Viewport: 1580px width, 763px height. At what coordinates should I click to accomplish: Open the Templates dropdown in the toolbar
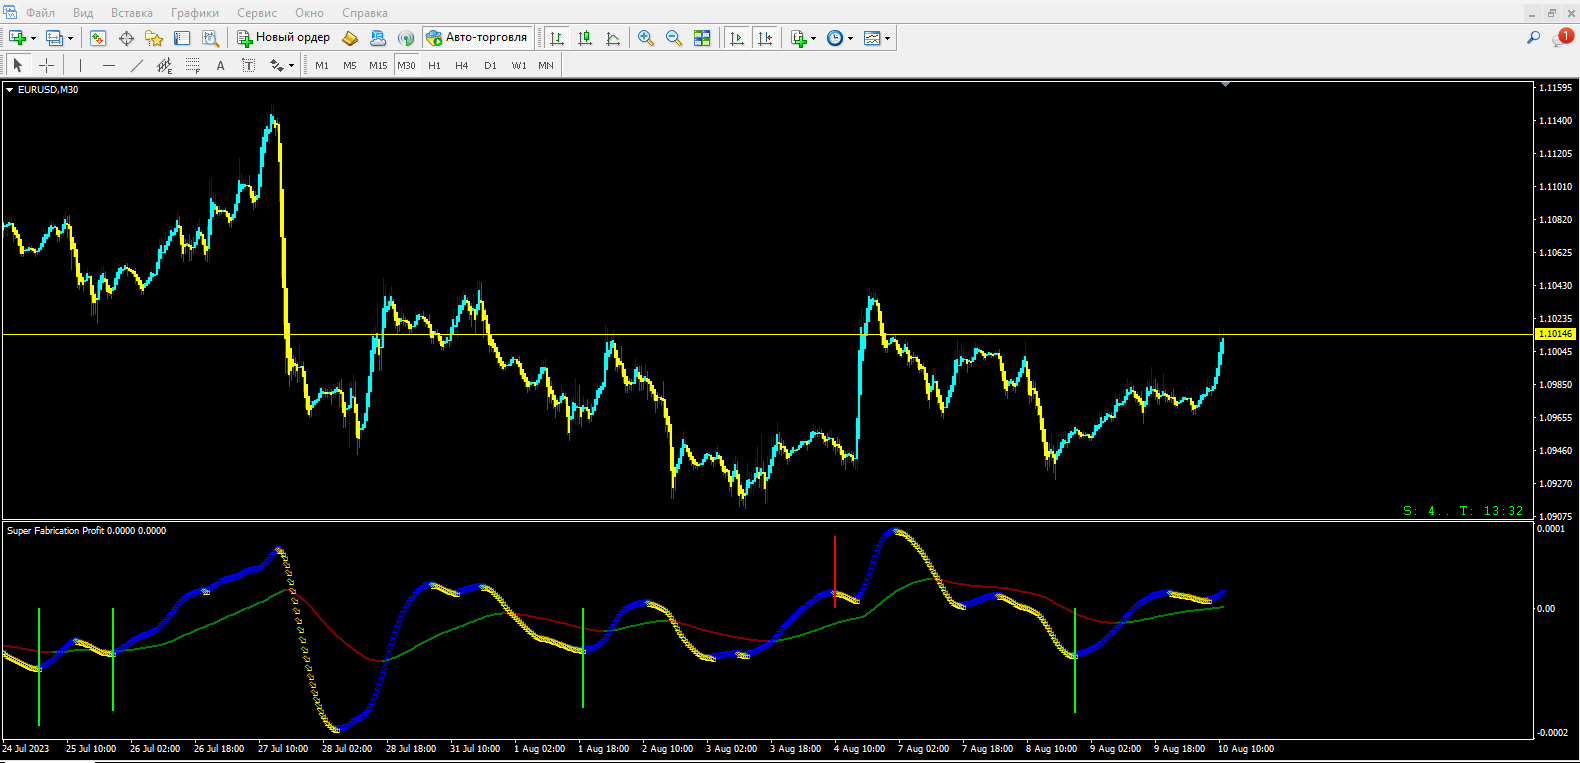(887, 39)
